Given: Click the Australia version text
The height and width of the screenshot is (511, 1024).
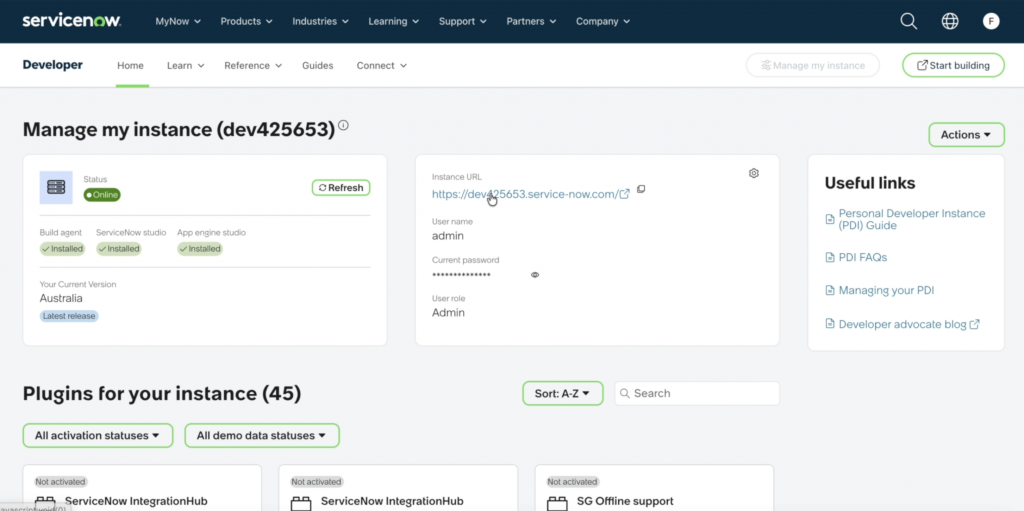Looking at the screenshot, I should point(61,298).
